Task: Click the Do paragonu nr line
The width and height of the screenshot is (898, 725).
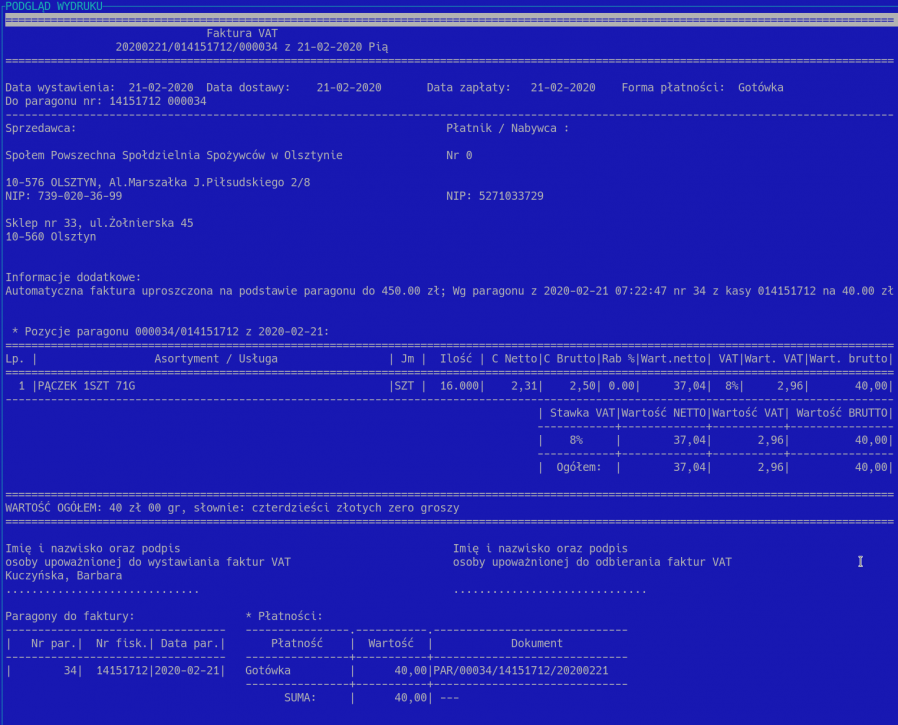Action: pyautogui.click(x=106, y=101)
